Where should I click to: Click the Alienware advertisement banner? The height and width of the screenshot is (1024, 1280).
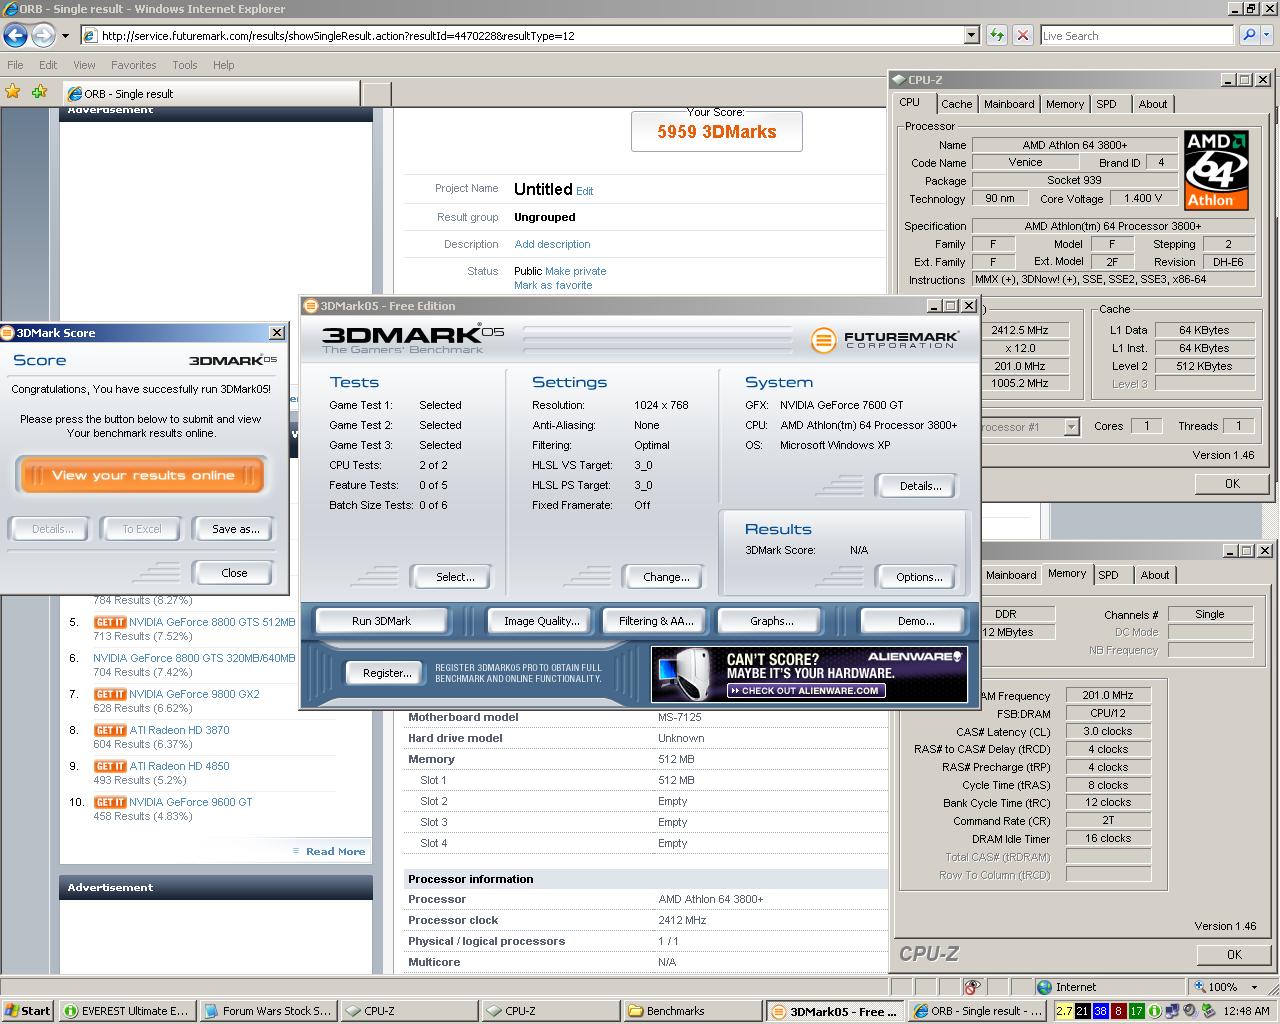click(809, 674)
